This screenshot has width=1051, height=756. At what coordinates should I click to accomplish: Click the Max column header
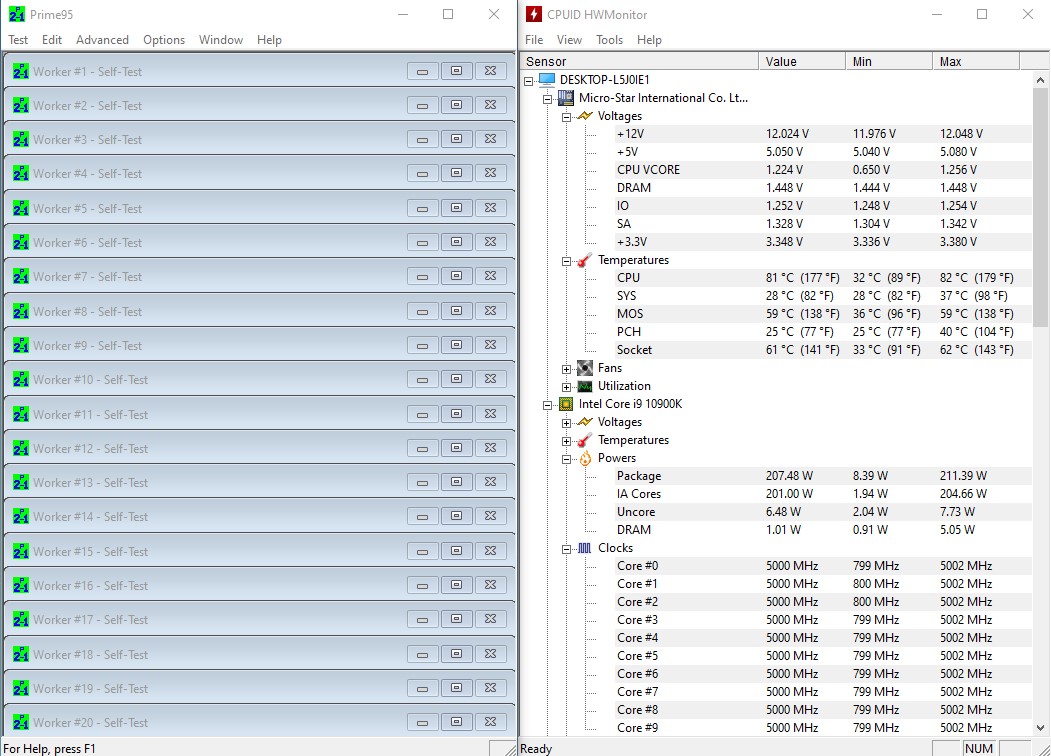[976, 61]
